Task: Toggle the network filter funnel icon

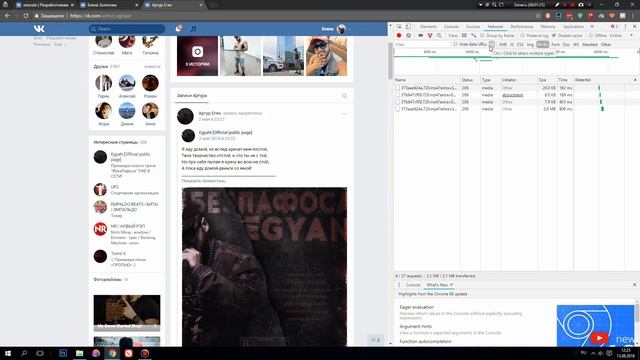Action: coord(430,36)
